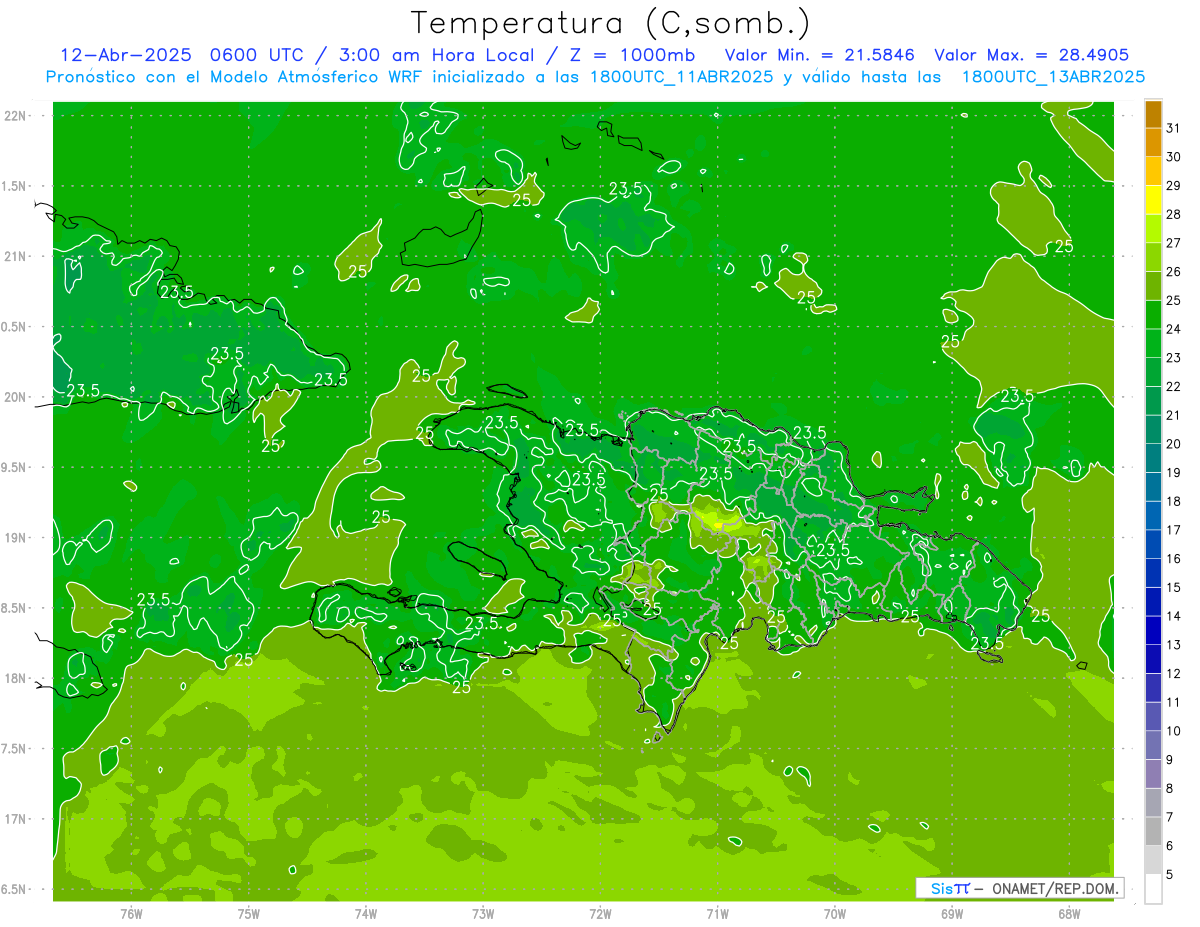Click the '73W' longitude axis label
Screen dimensions: 1200x927
tap(483, 913)
